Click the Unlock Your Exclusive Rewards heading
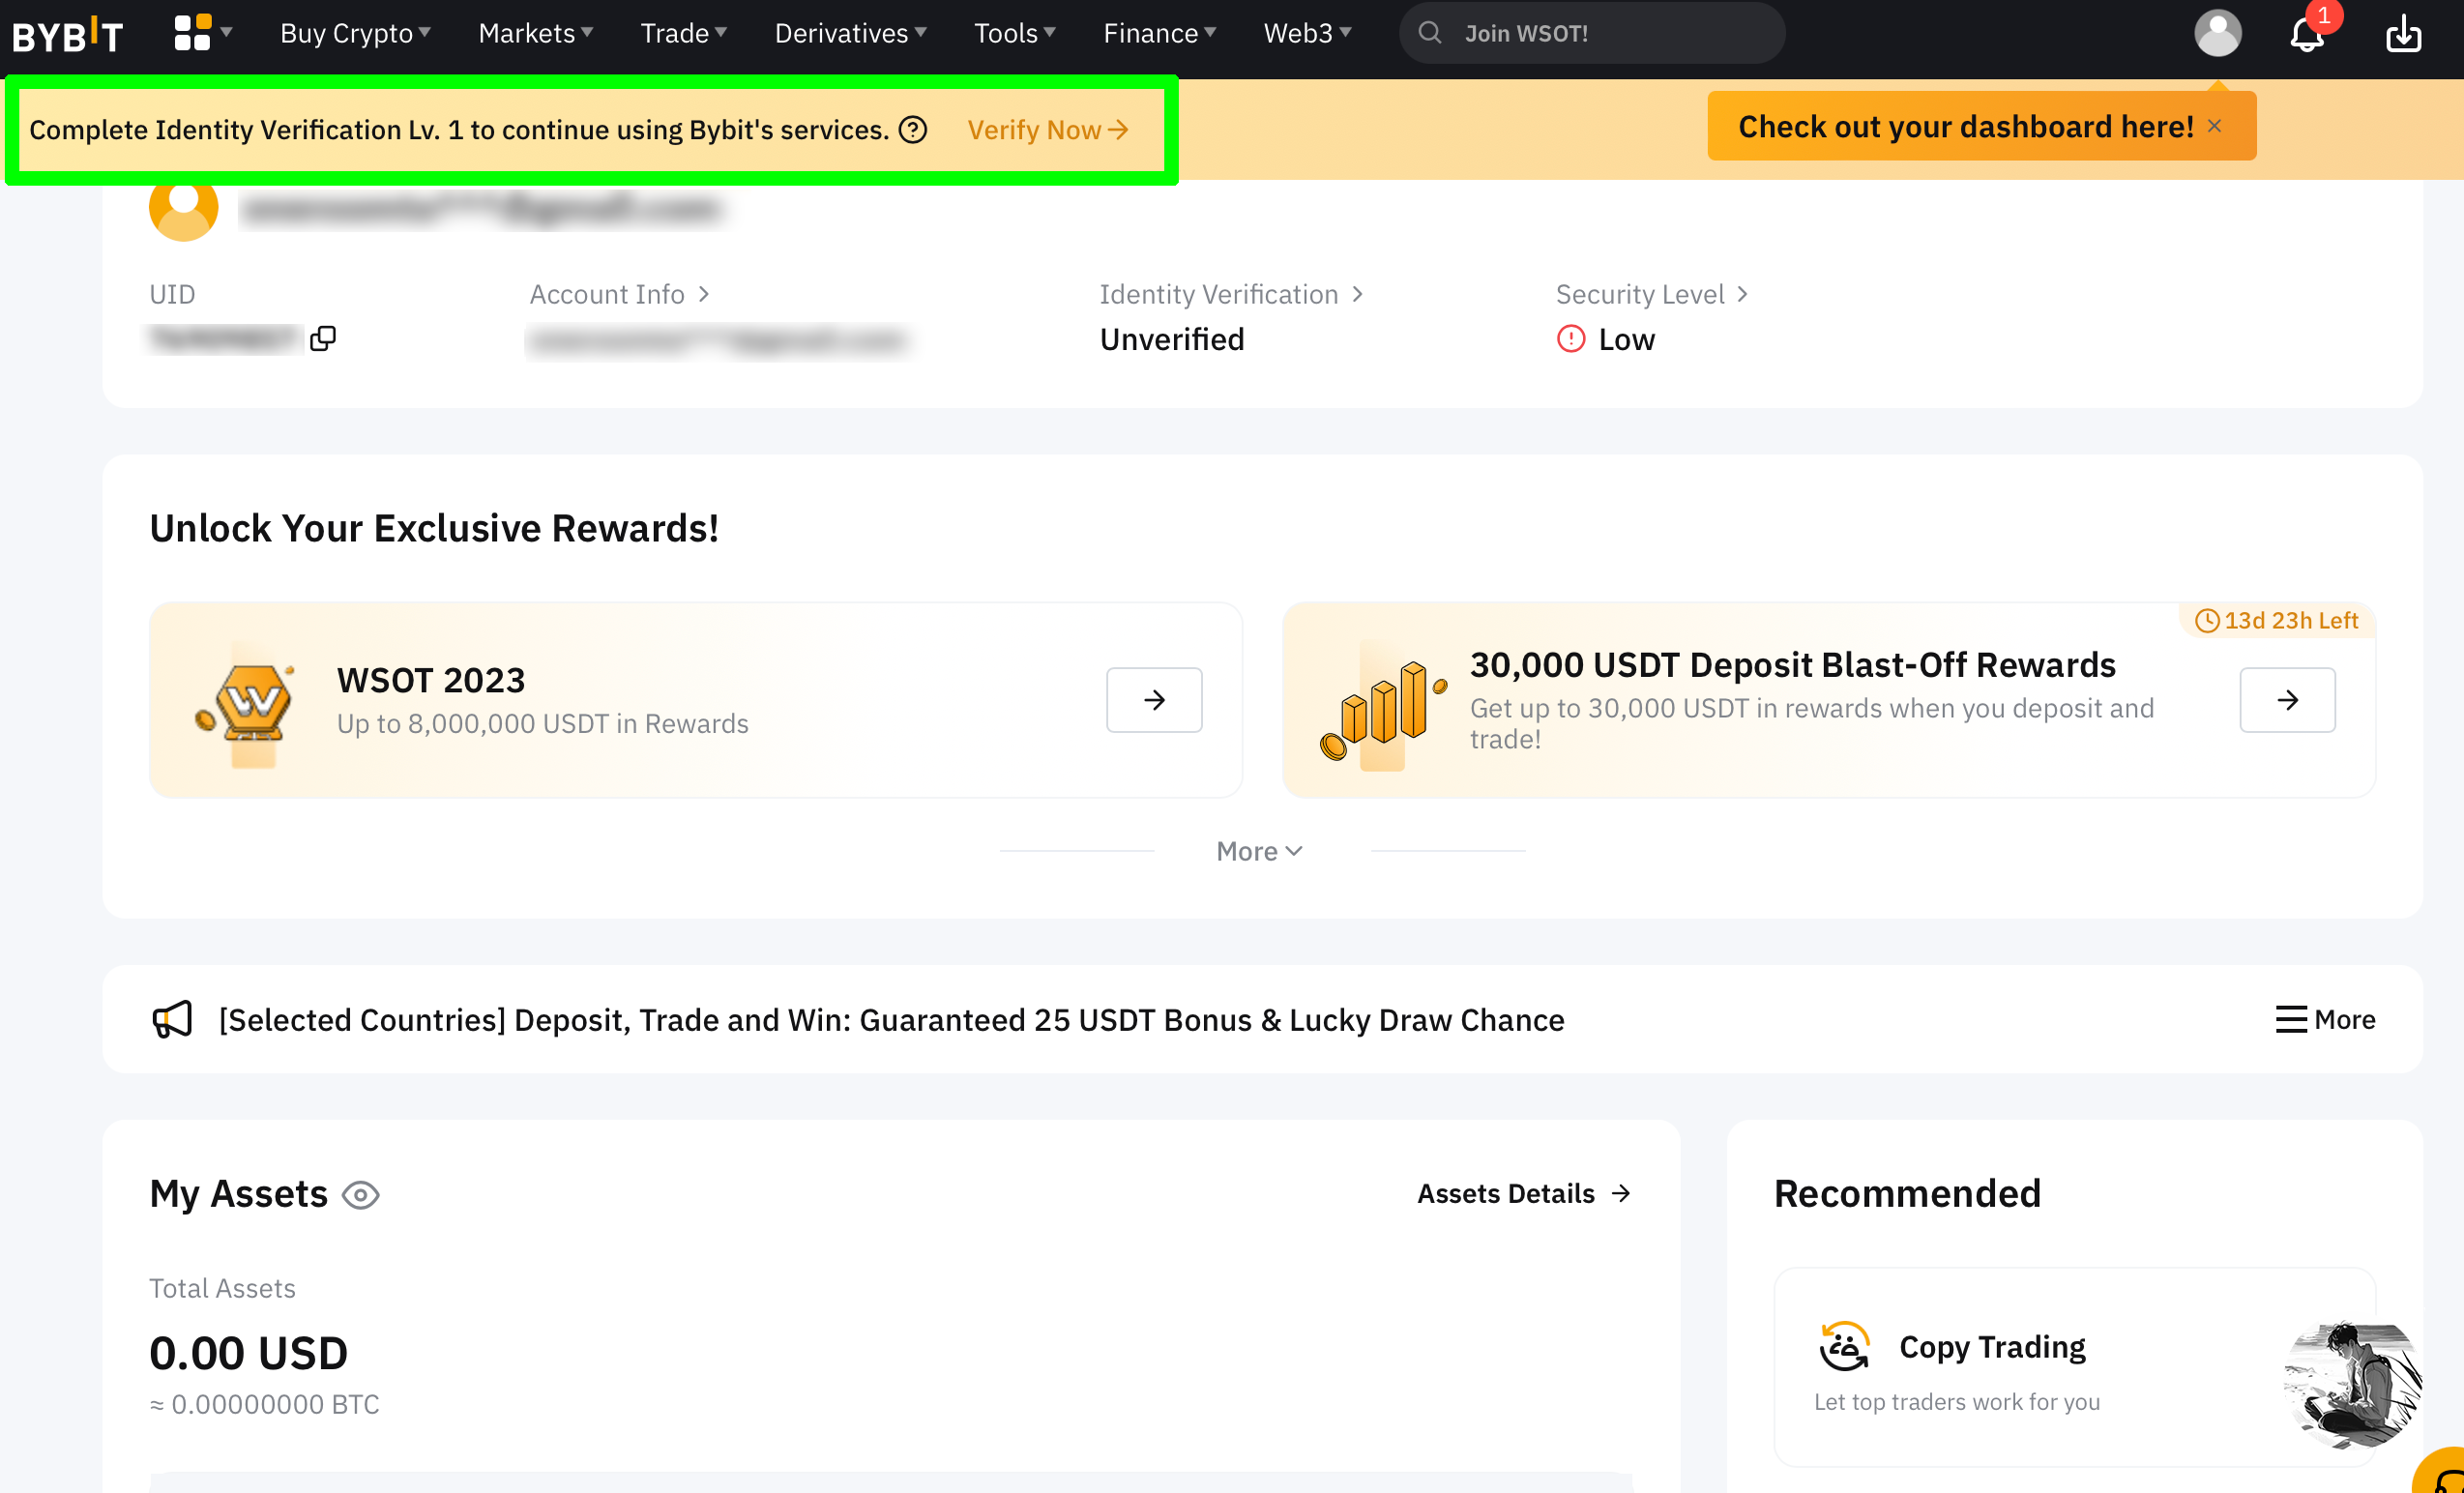 click(x=434, y=528)
